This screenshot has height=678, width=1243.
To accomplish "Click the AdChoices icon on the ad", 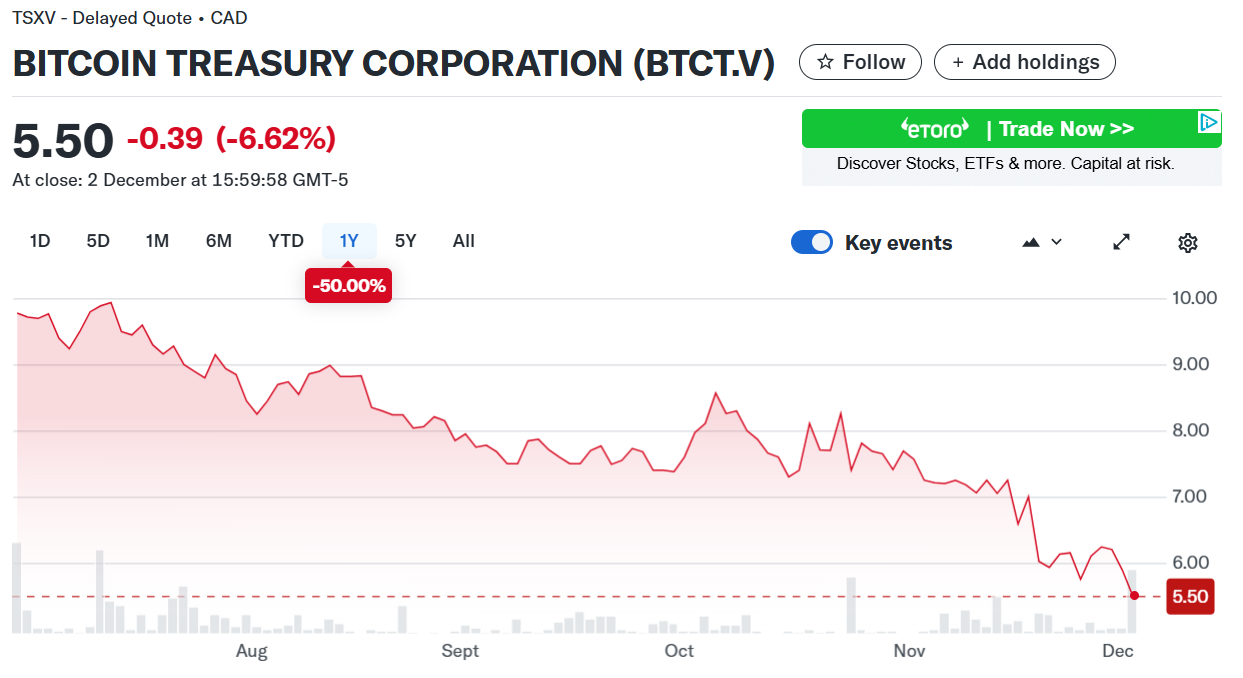I will [1209, 122].
